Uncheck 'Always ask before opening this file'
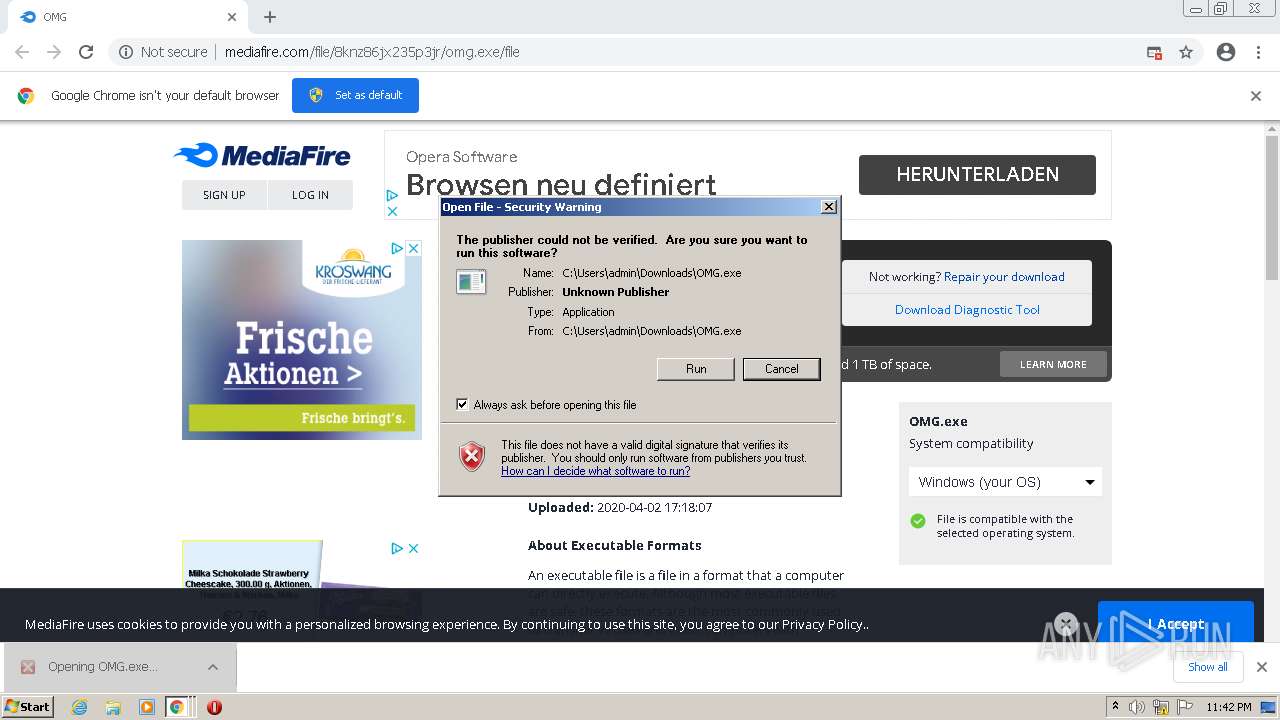This screenshot has height=720, width=1280. [462, 404]
